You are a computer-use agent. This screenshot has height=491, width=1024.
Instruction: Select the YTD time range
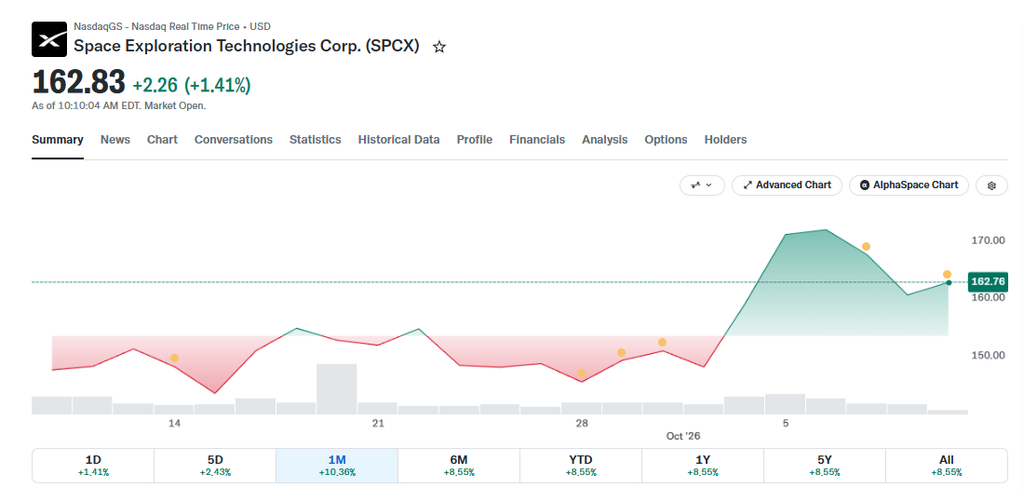(581, 466)
